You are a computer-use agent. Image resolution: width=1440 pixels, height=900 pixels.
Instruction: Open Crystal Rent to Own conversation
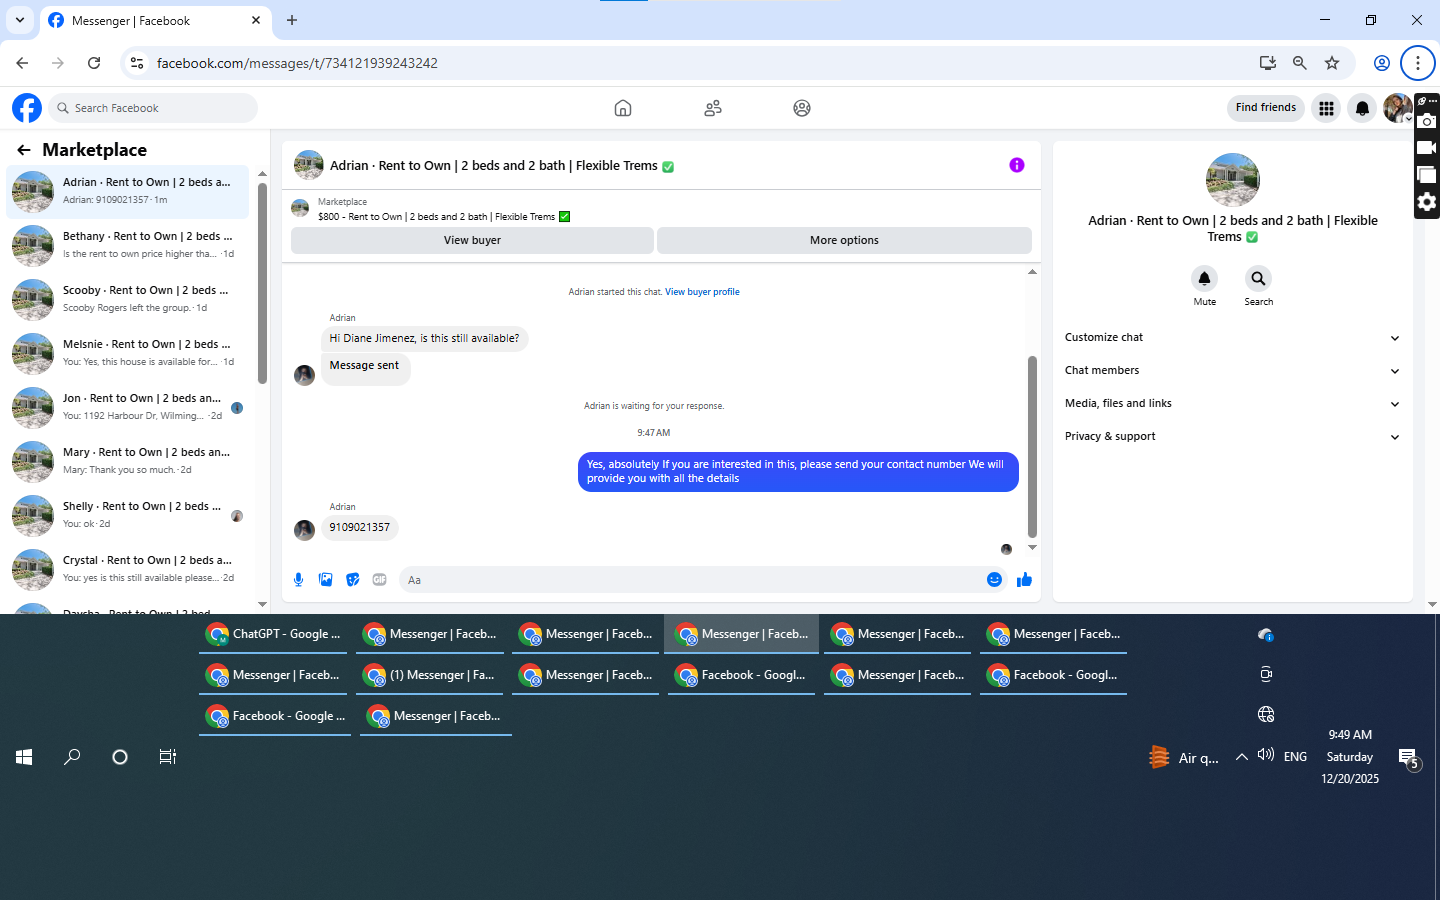coord(128,569)
